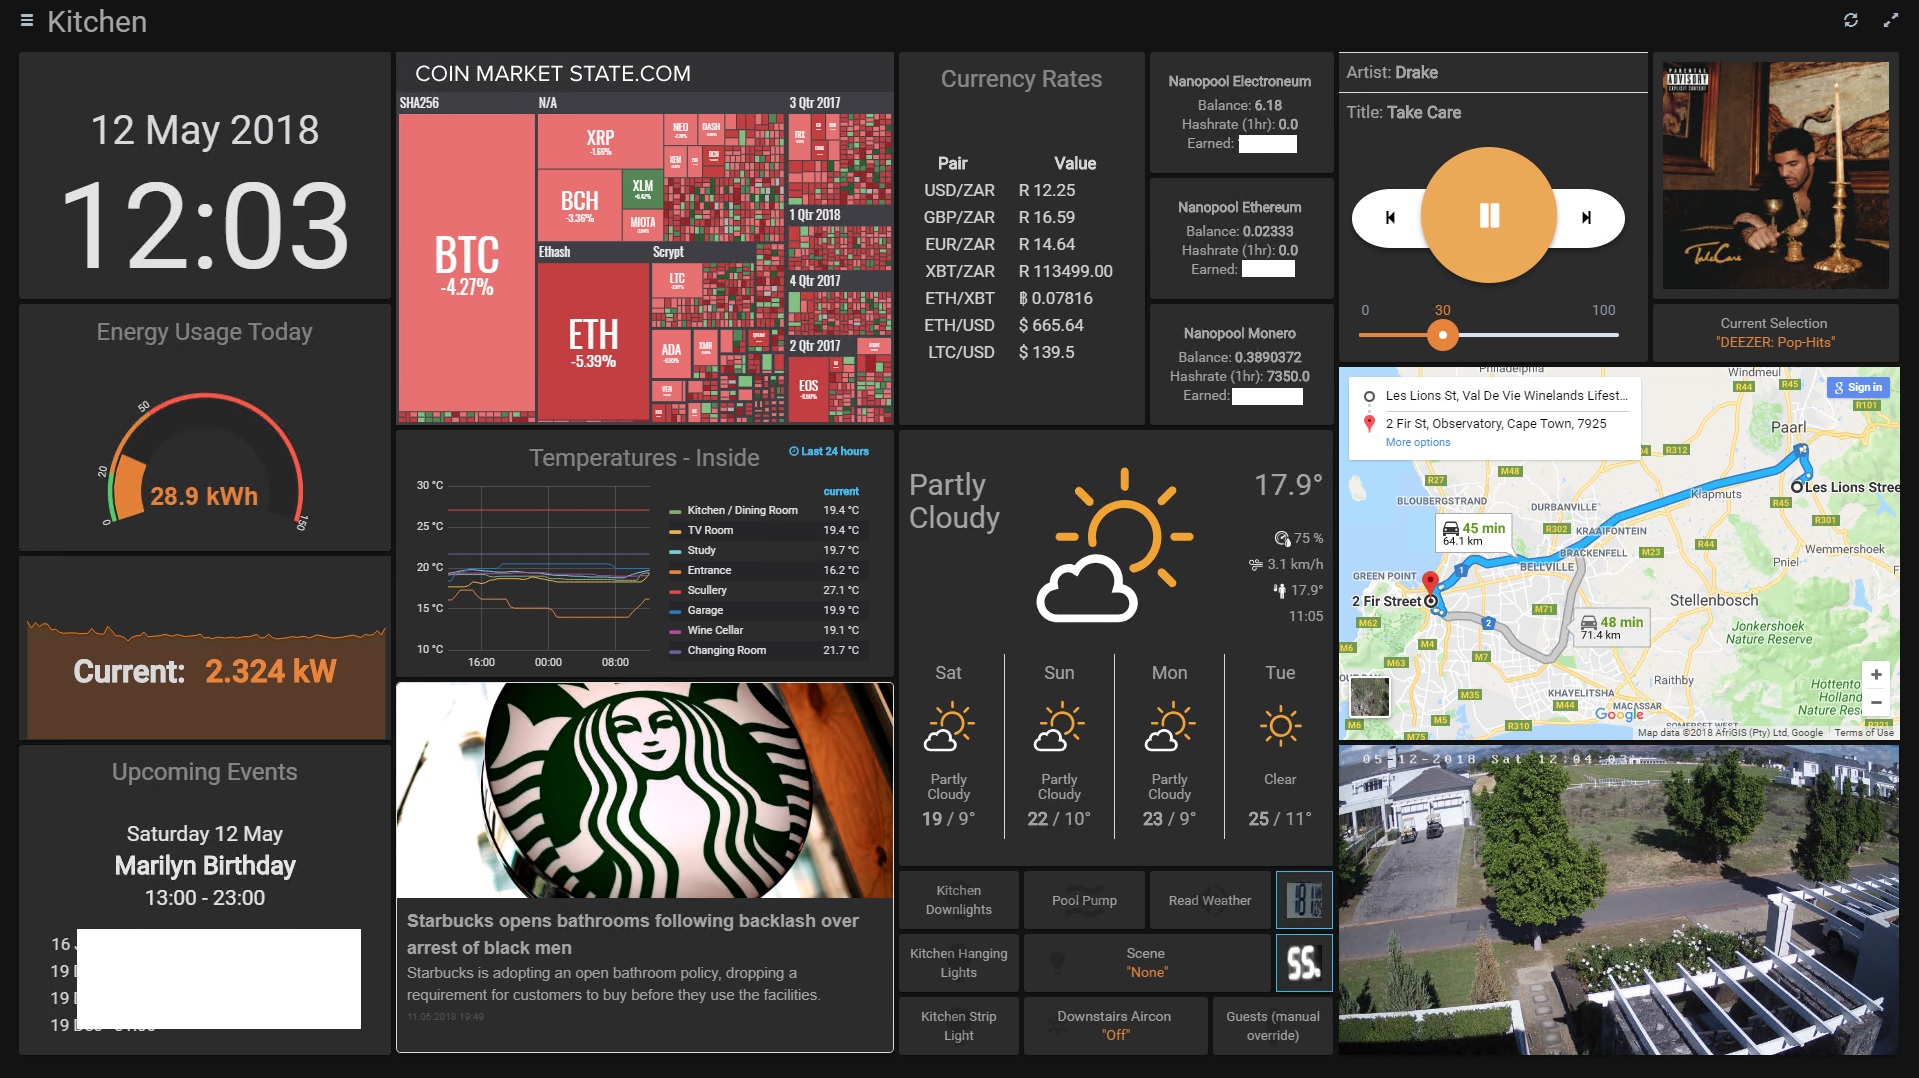The image size is (1919, 1078).
Task: Toggle TV Room series in chart legend
Action: (x=710, y=530)
